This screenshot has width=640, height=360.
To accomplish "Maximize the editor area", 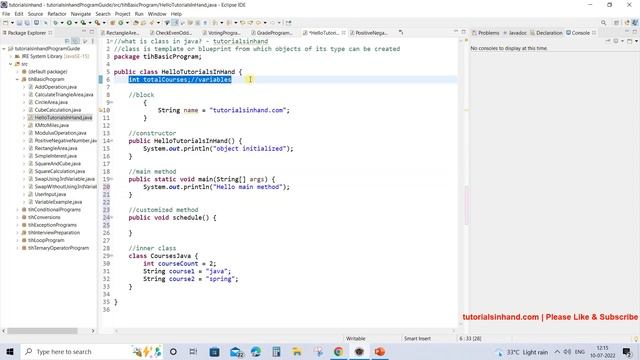I will 463,32.
